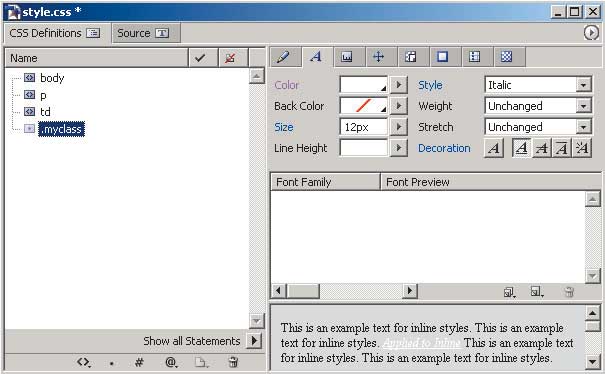Click the font list horizontal scroll right arrow
This screenshot has height=374, width=605.
pos(410,291)
